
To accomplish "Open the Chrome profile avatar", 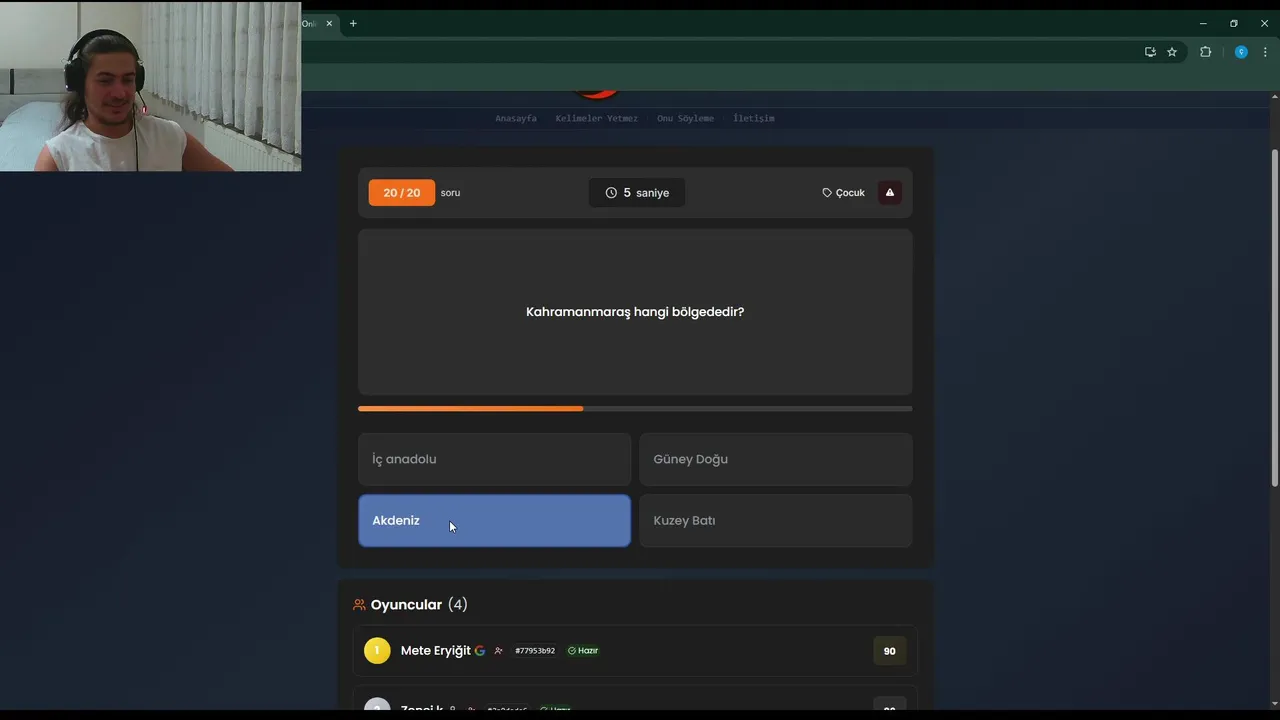I will coord(1241,52).
